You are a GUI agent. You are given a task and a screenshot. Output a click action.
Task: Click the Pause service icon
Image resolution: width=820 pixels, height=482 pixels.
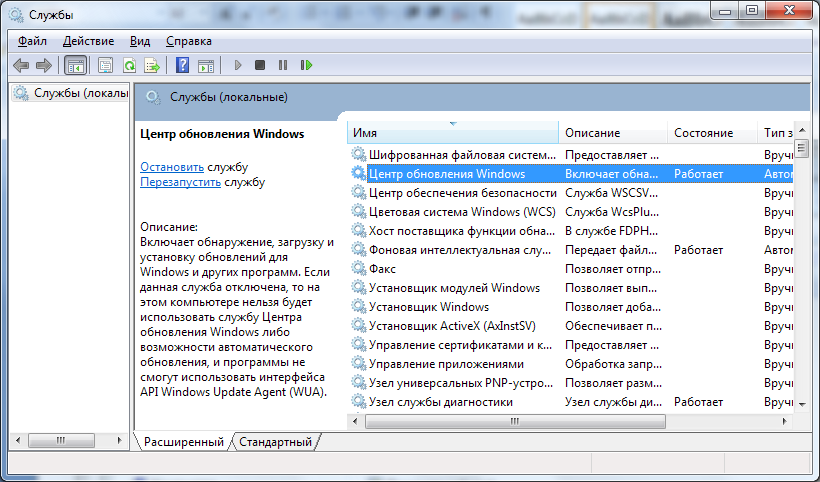coord(283,65)
